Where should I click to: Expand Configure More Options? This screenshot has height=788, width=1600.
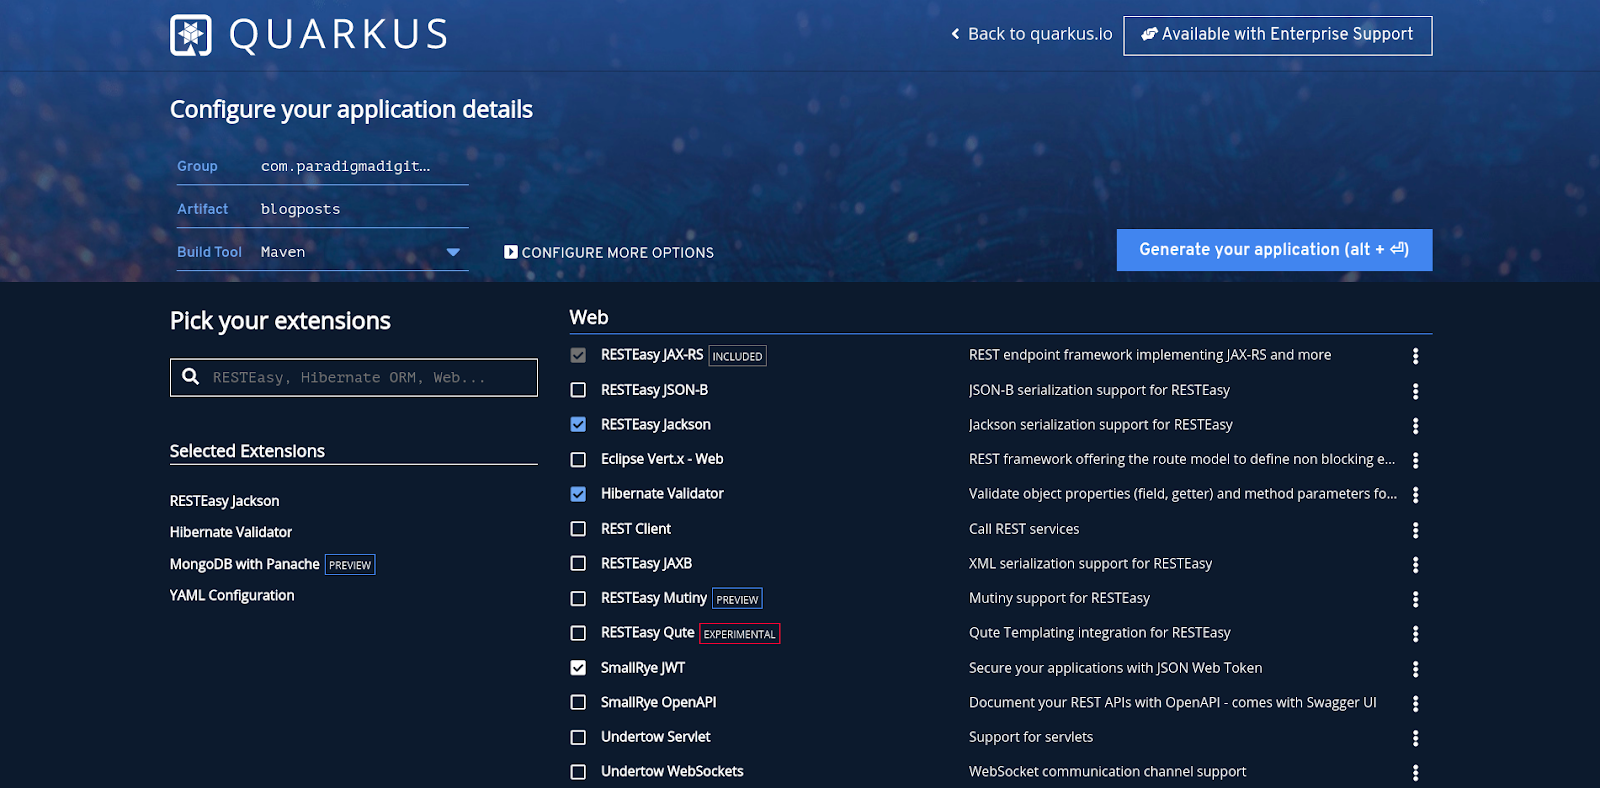click(609, 253)
